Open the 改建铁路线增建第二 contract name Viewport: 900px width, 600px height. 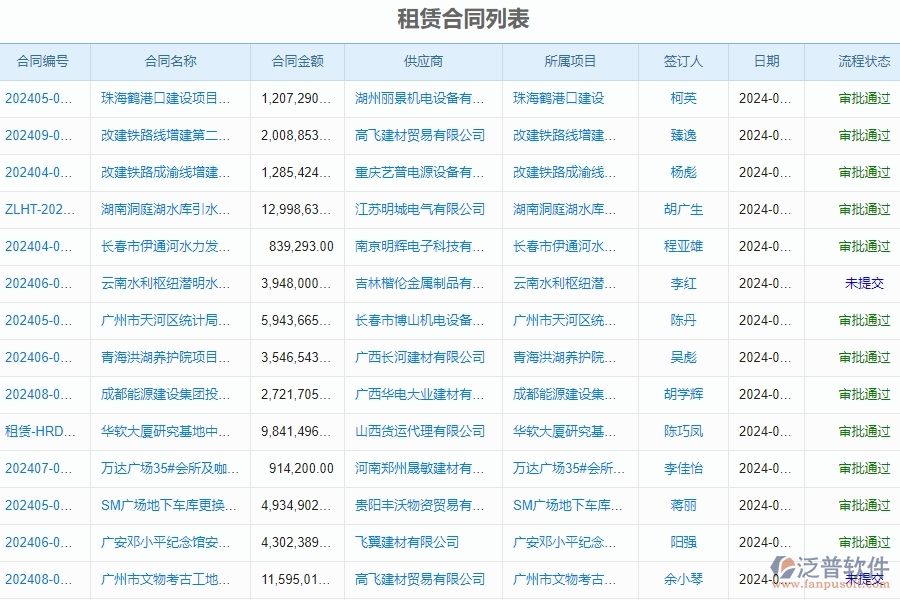(166, 134)
